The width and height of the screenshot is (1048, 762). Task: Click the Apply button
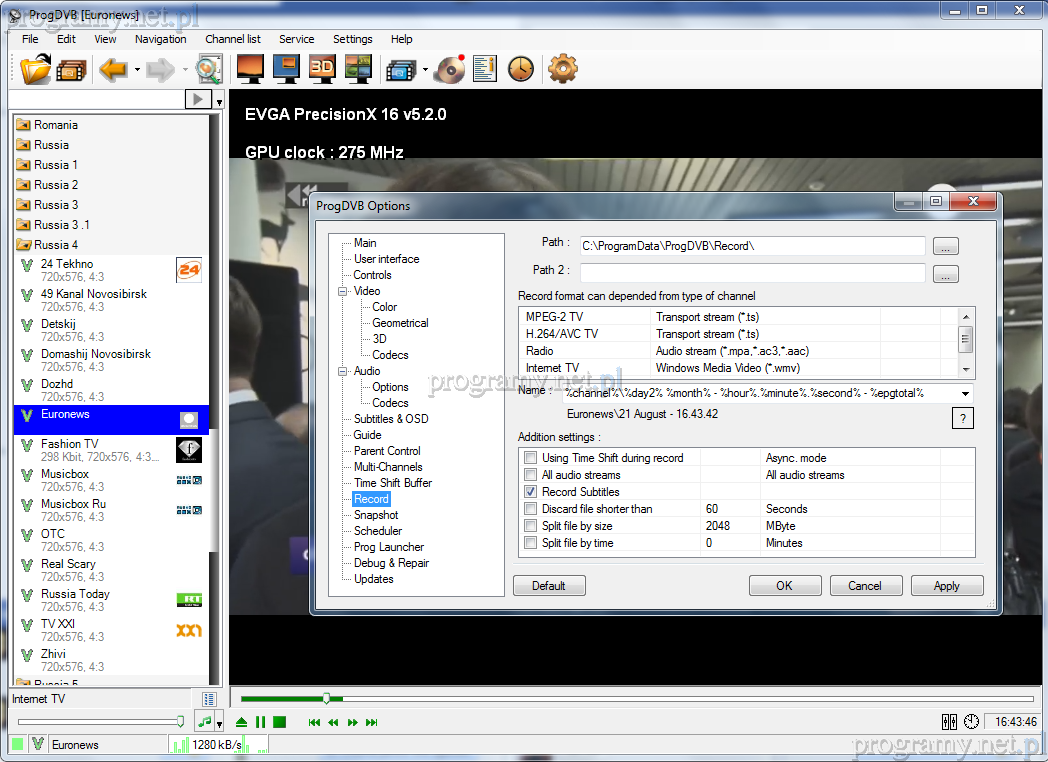click(946, 586)
